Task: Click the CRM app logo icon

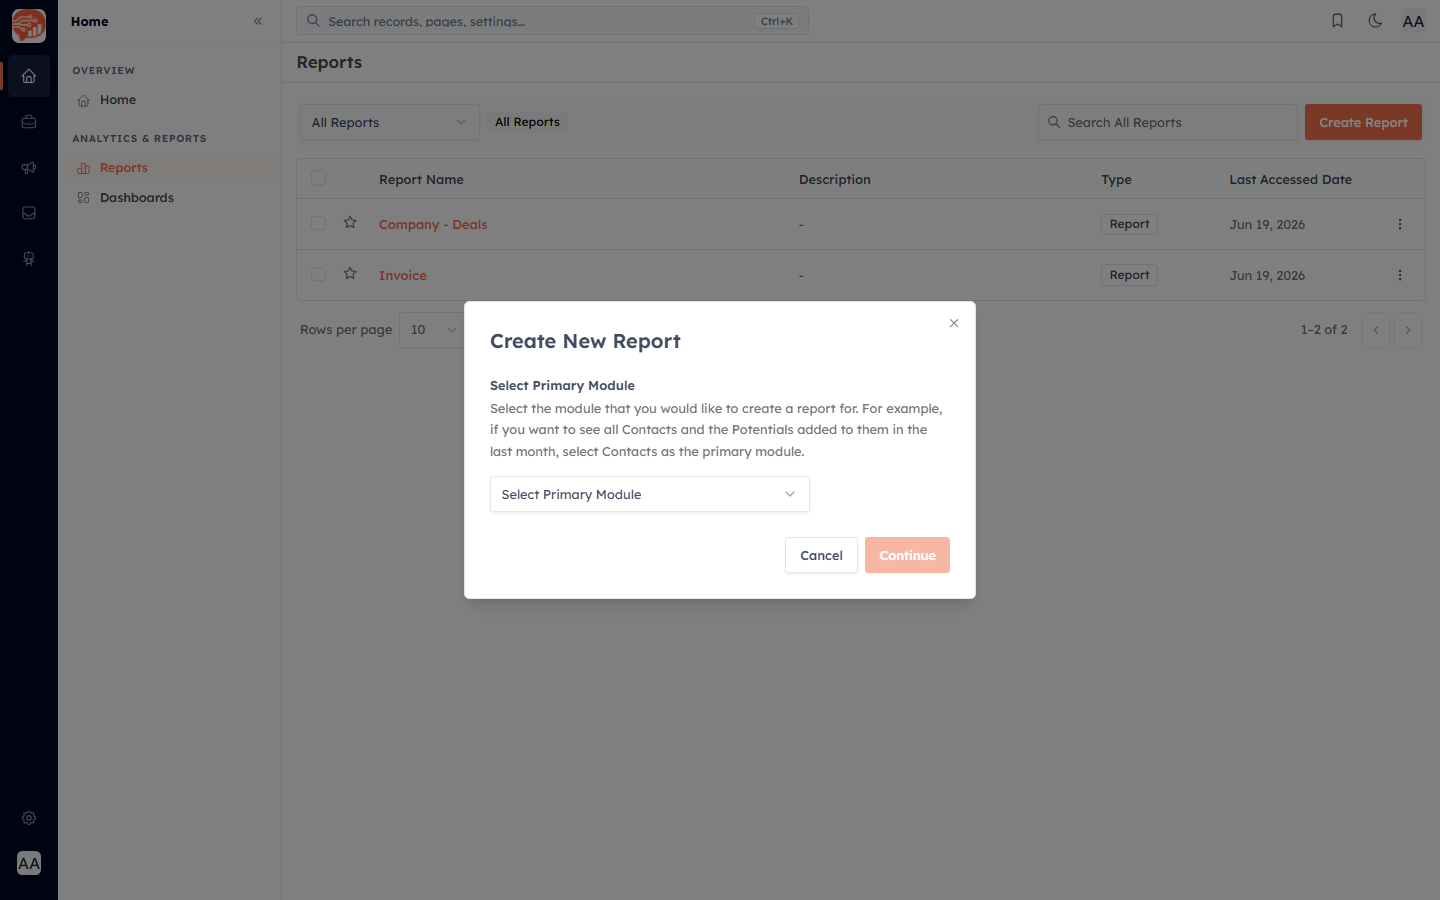Action: (29, 26)
